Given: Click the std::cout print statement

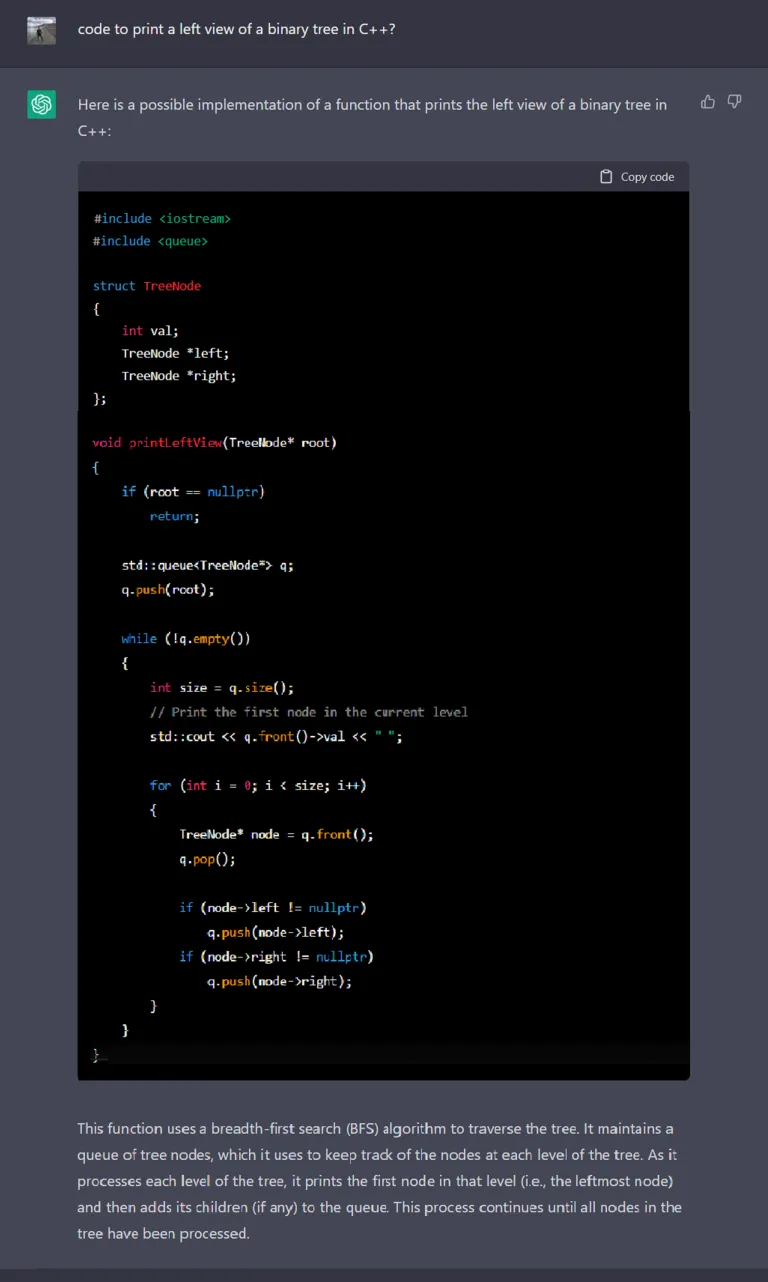Looking at the screenshot, I should (277, 736).
